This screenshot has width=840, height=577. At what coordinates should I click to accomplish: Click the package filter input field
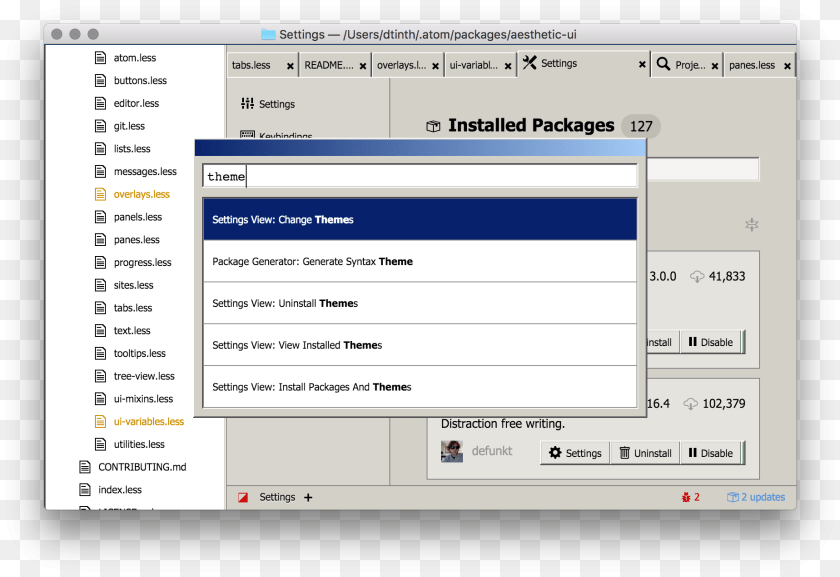tap(702, 169)
